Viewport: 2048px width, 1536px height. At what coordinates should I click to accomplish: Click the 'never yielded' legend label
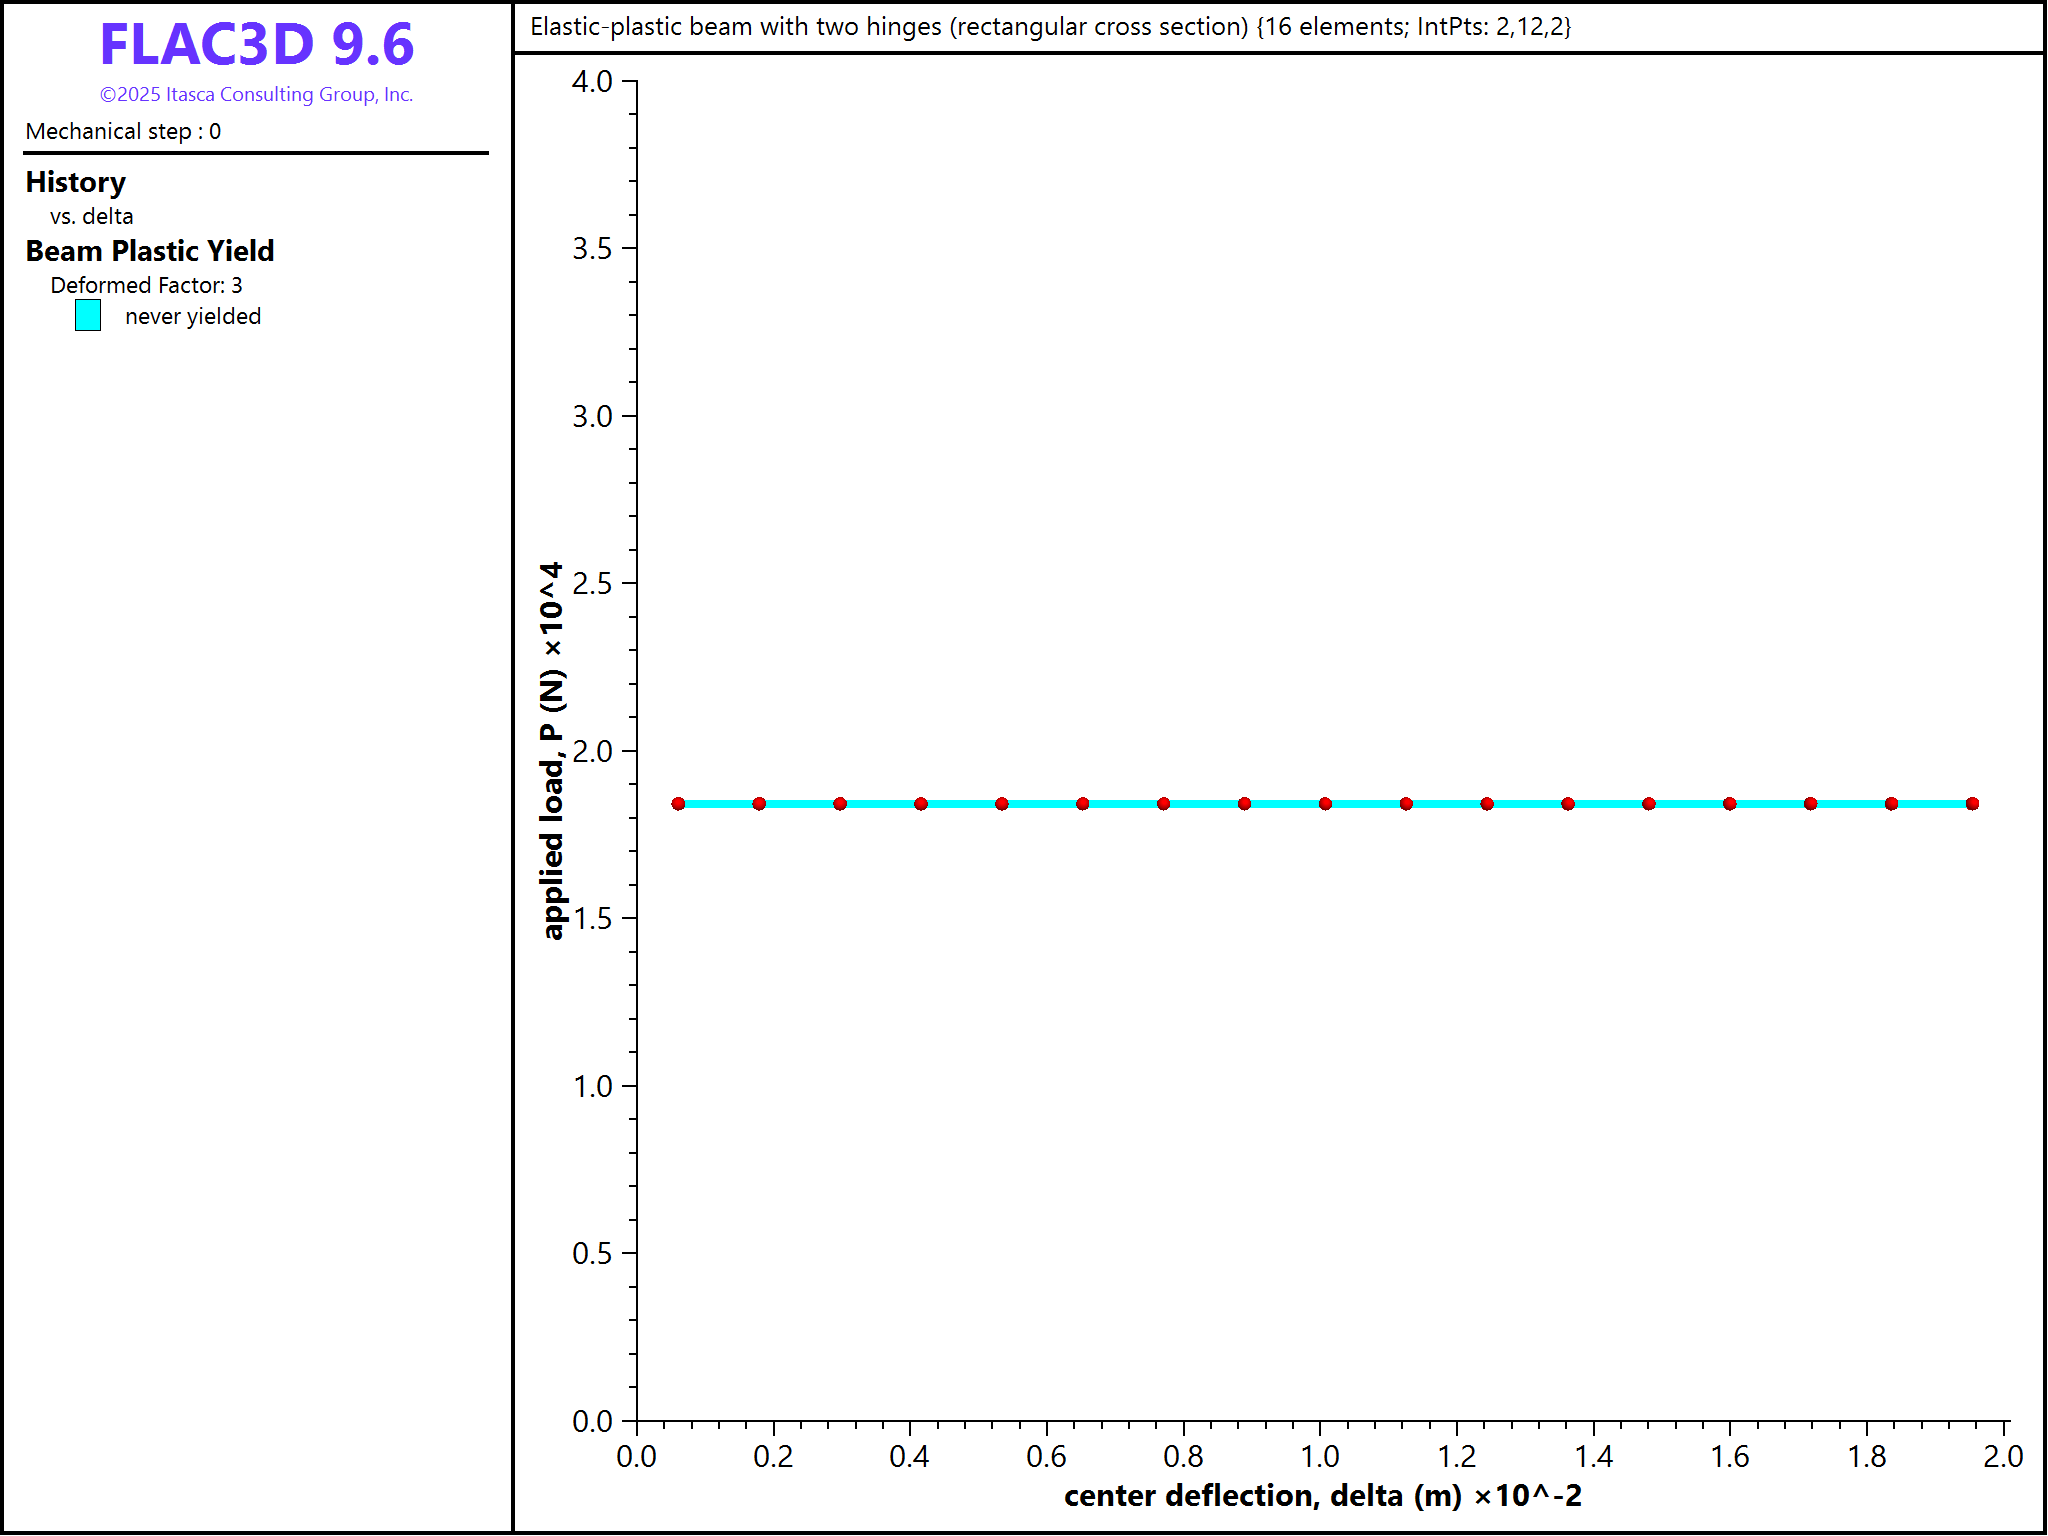(x=193, y=316)
